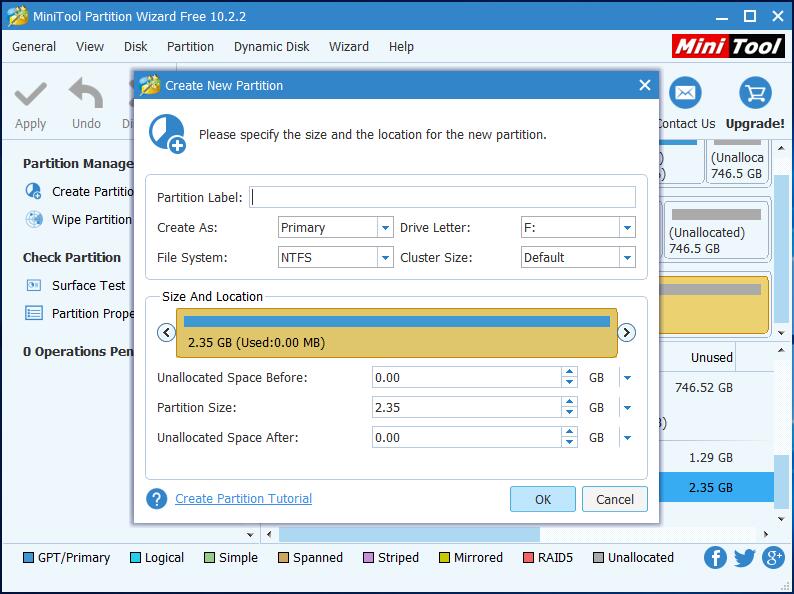Click the RAID5 legend swatch
The height and width of the screenshot is (594, 794).
[x=528, y=558]
